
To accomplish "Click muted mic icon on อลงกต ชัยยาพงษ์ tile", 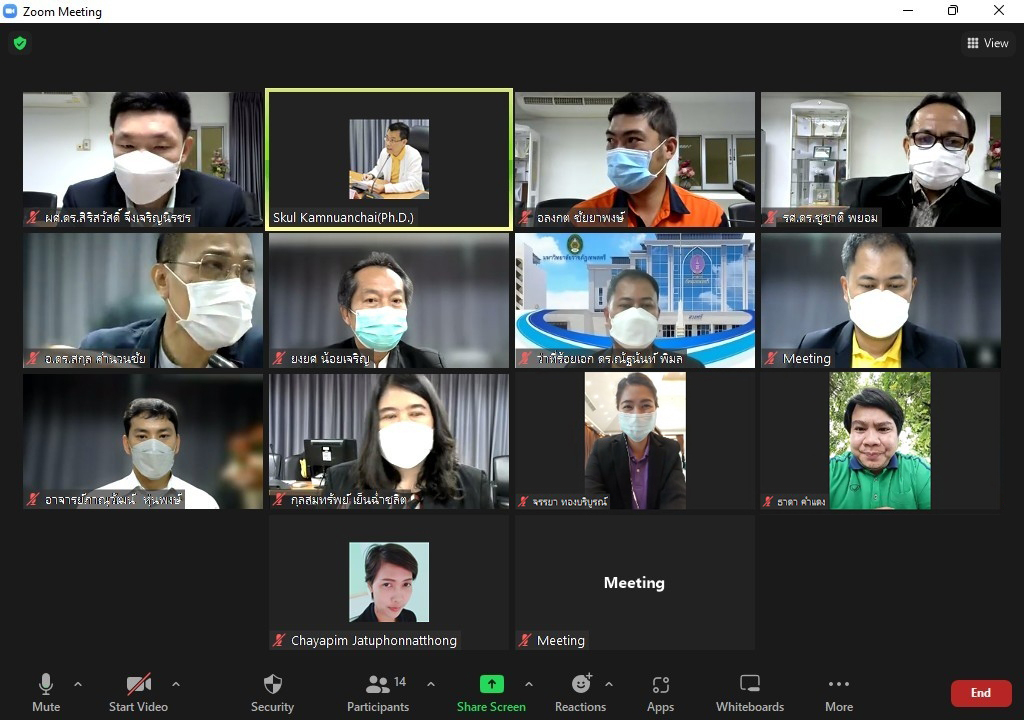I will click(x=525, y=218).
